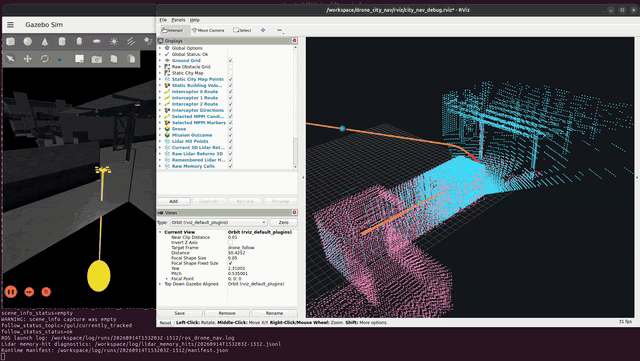The height and width of the screenshot is (361, 640).
Task: Click the RViz add tool plus icon
Action: point(263,30)
